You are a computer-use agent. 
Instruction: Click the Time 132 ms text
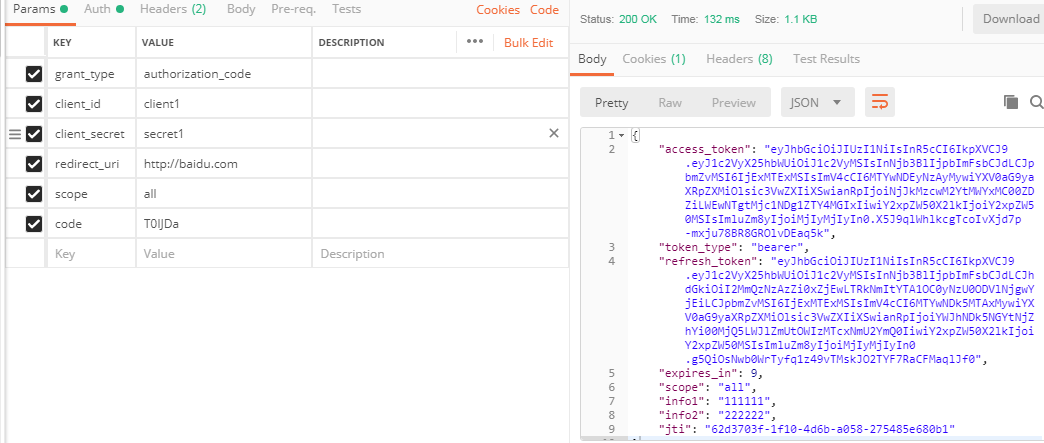pos(704,19)
